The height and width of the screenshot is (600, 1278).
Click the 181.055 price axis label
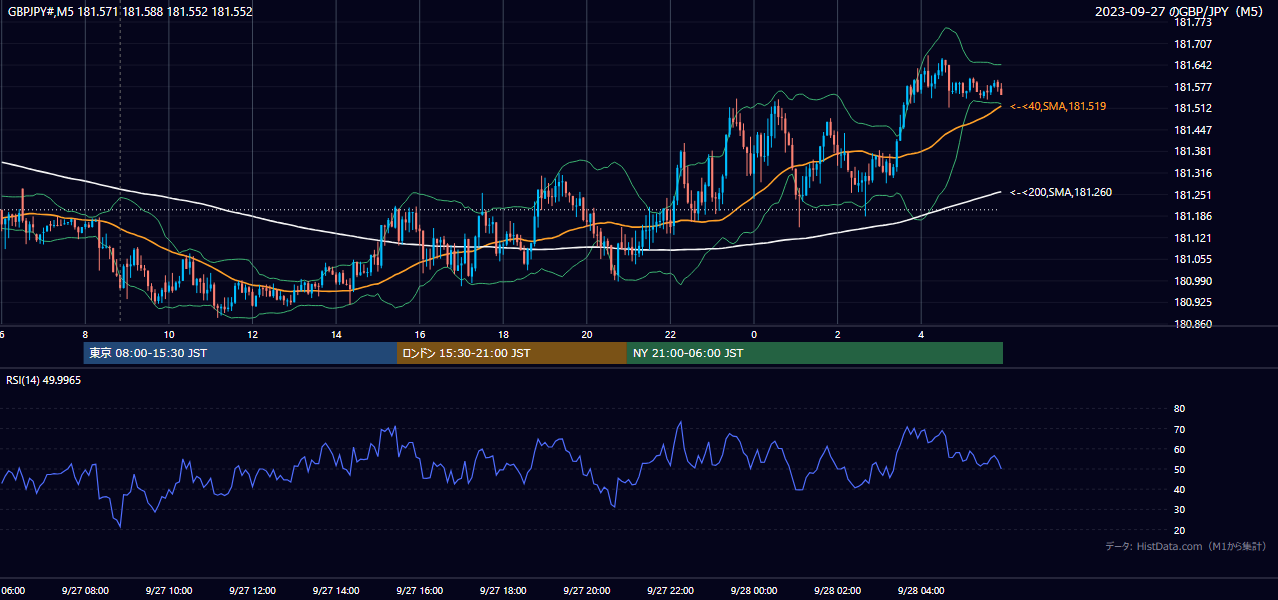(x=1193, y=260)
